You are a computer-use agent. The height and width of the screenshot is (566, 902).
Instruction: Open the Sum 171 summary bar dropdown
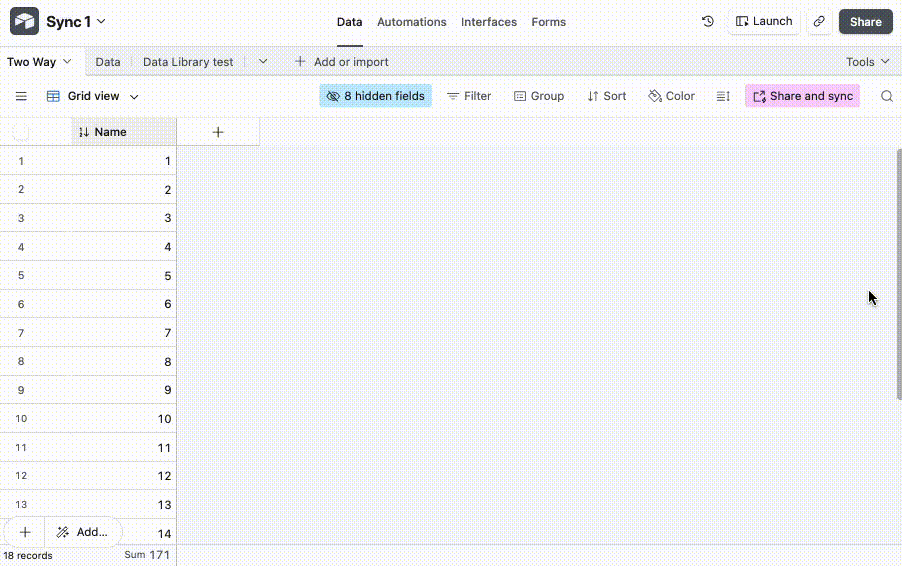[147, 555]
